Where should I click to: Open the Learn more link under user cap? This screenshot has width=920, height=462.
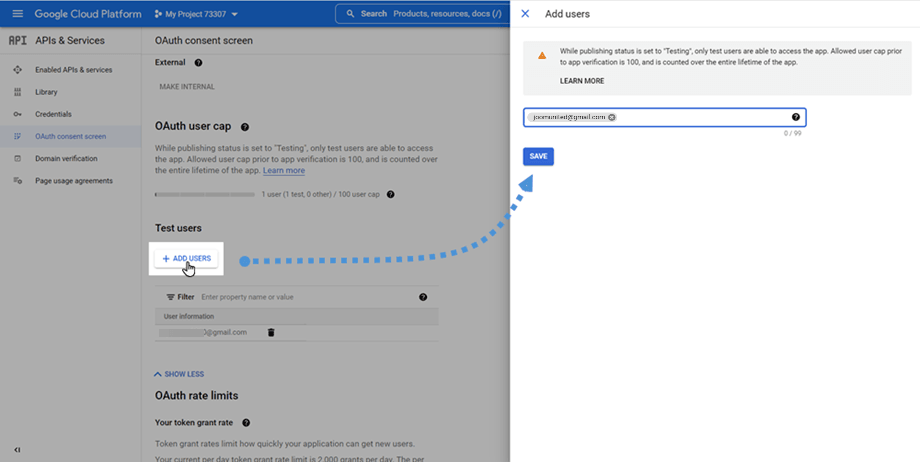coord(283,170)
